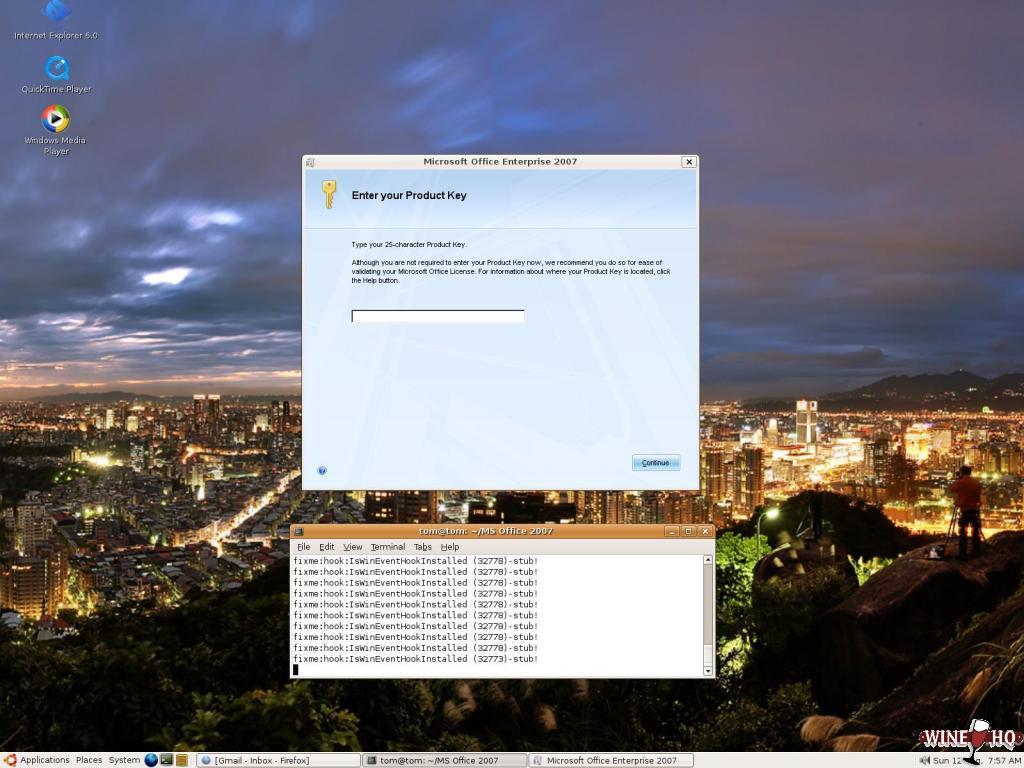Viewport: 1024px width, 768px height.
Task: Click the Product Key text field
Action: point(438,316)
